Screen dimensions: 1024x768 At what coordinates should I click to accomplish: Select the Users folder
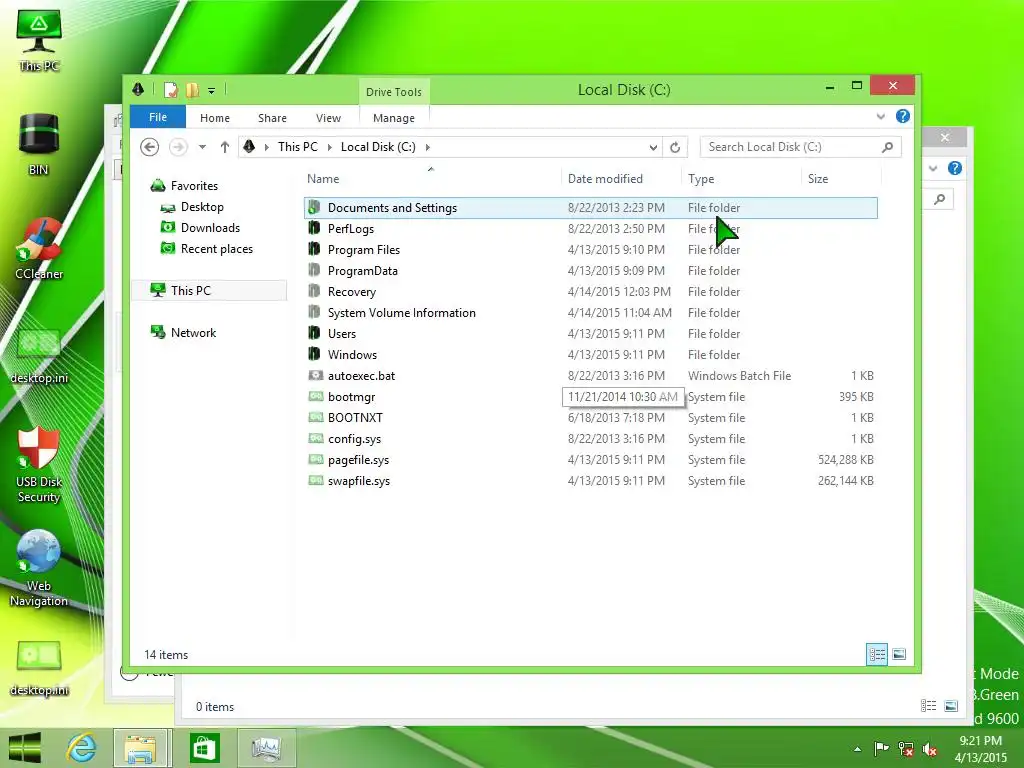tap(590, 333)
